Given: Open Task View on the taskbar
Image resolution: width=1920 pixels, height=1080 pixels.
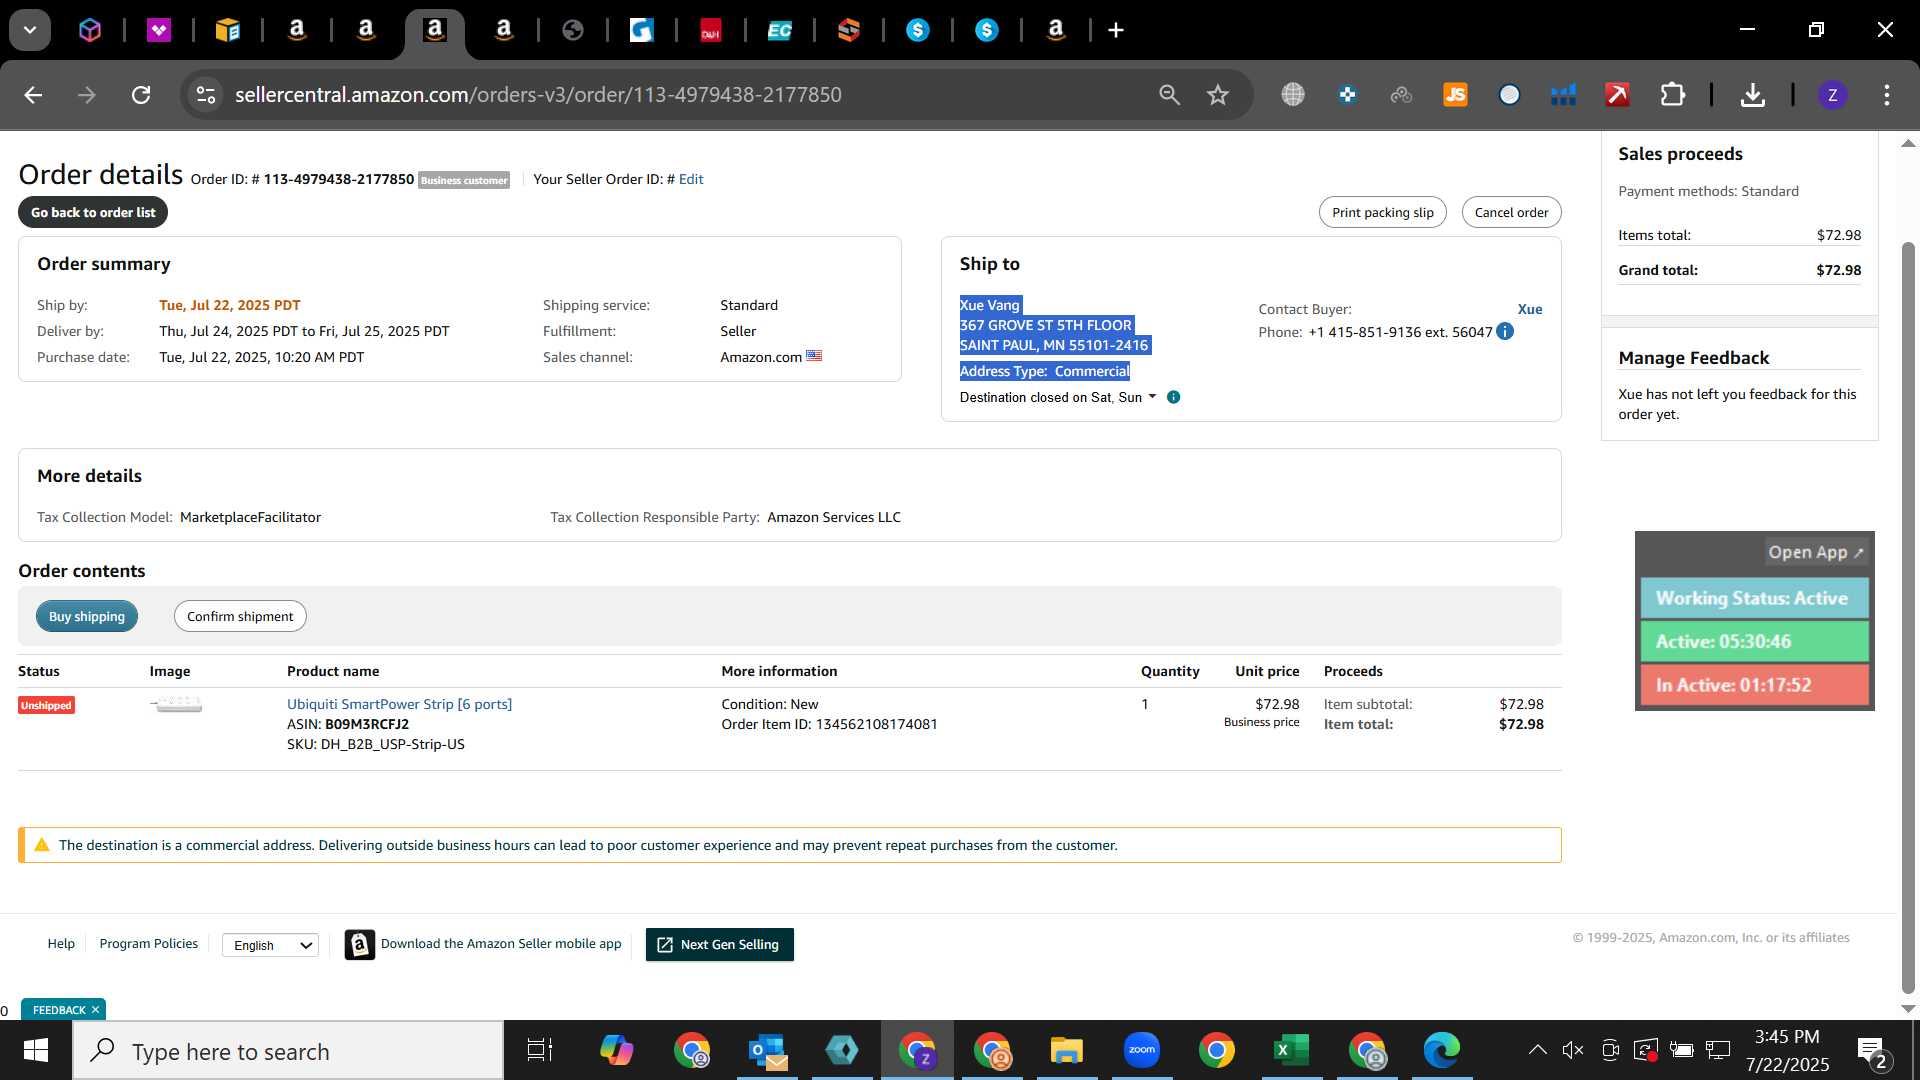Looking at the screenshot, I should [x=540, y=1050].
